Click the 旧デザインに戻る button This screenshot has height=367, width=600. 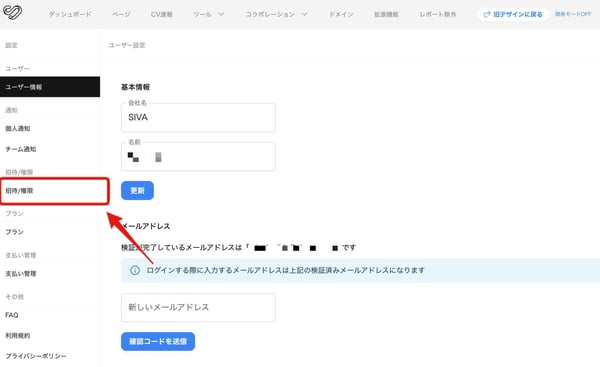point(513,15)
